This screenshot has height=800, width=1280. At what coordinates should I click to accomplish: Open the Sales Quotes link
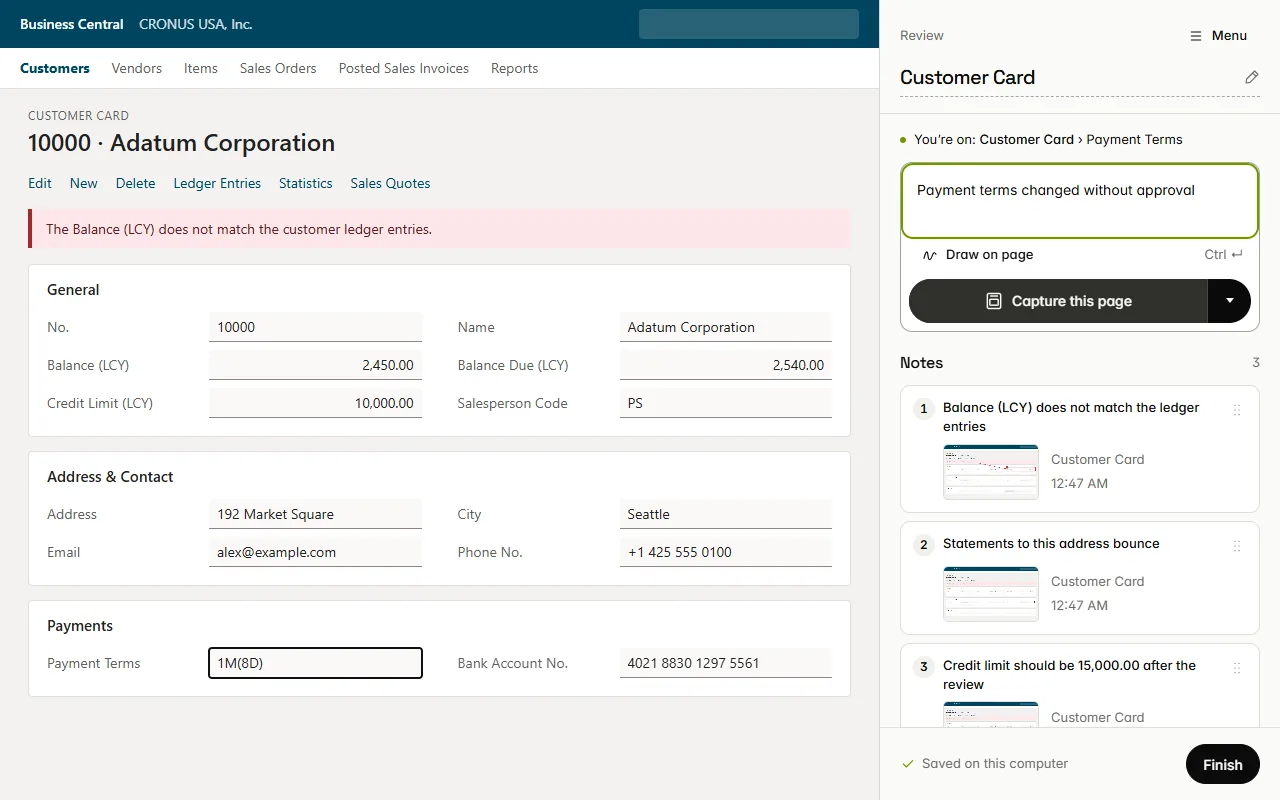390,183
